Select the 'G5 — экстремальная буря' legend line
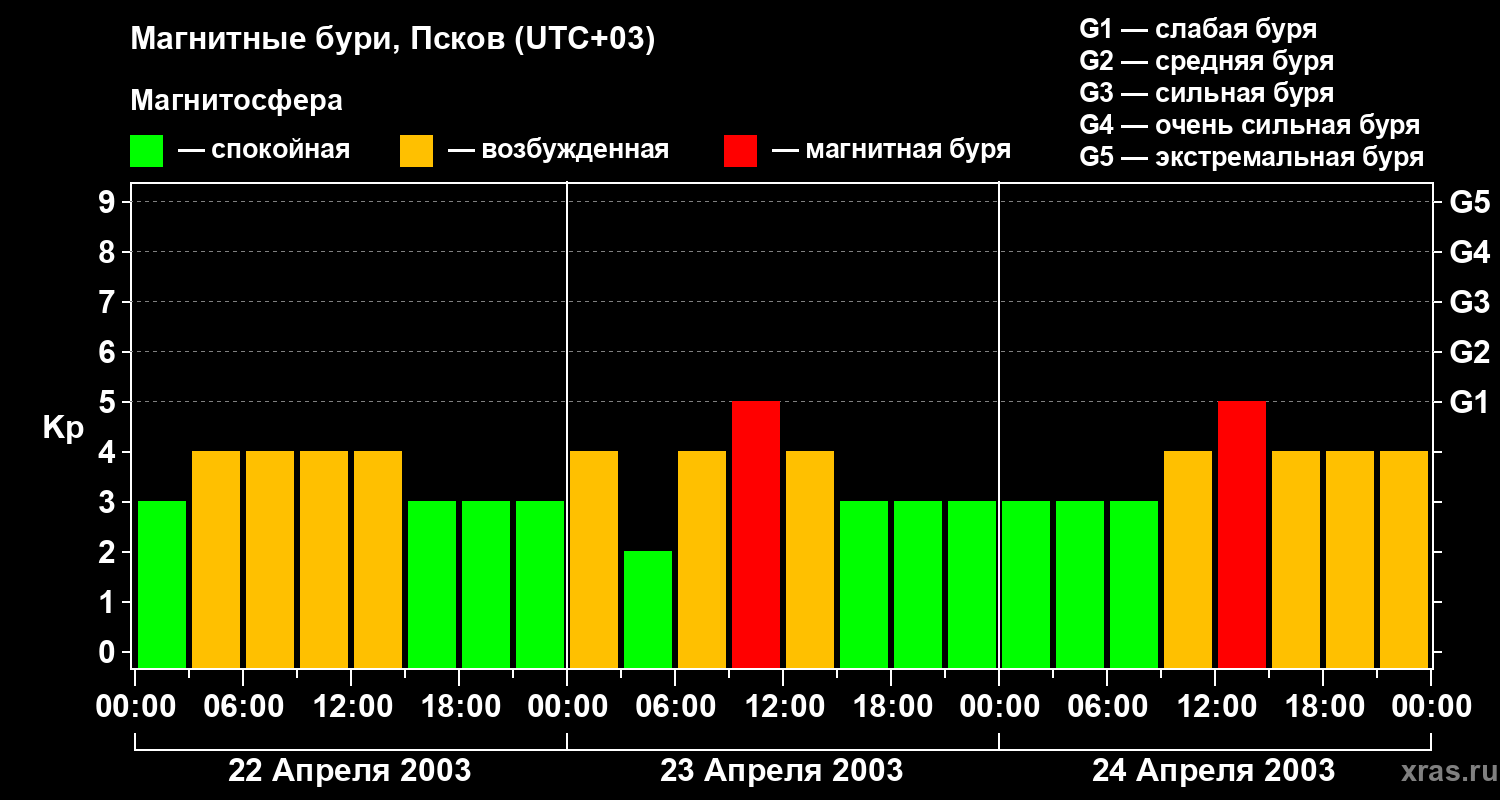The width and height of the screenshot is (1500, 800). tap(1252, 157)
